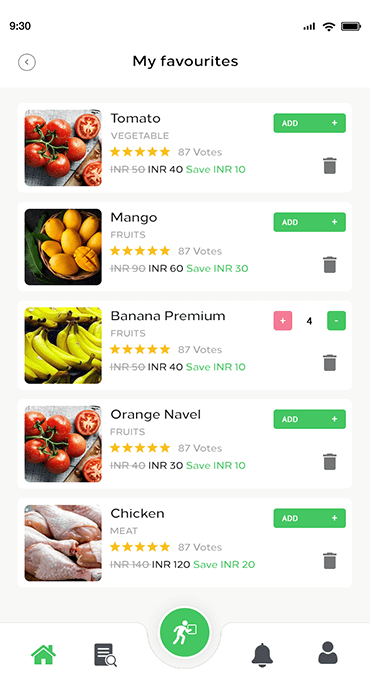Remove Mango using its trash icon
Viewport: 370px width, 687px height.
click(330, 265)
